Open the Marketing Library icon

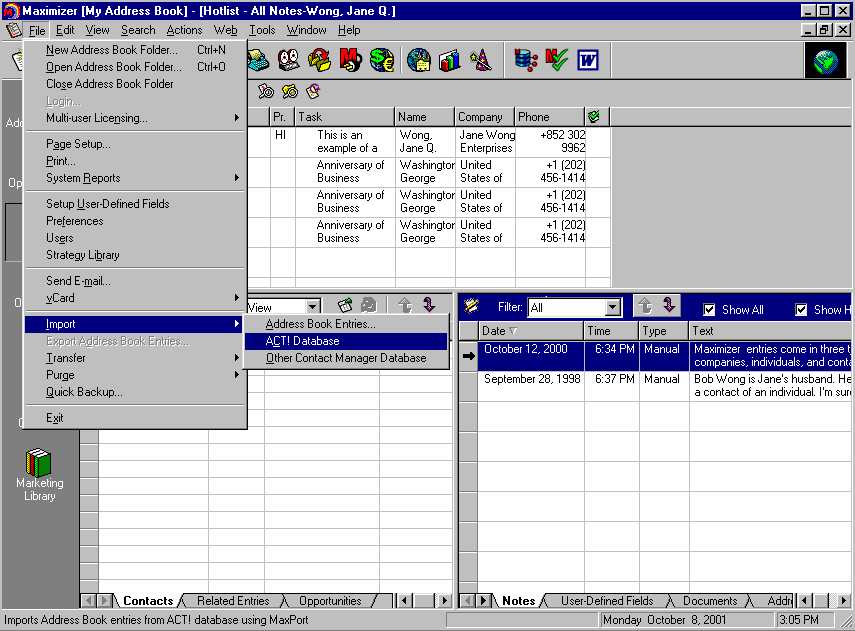pos(39,464)
